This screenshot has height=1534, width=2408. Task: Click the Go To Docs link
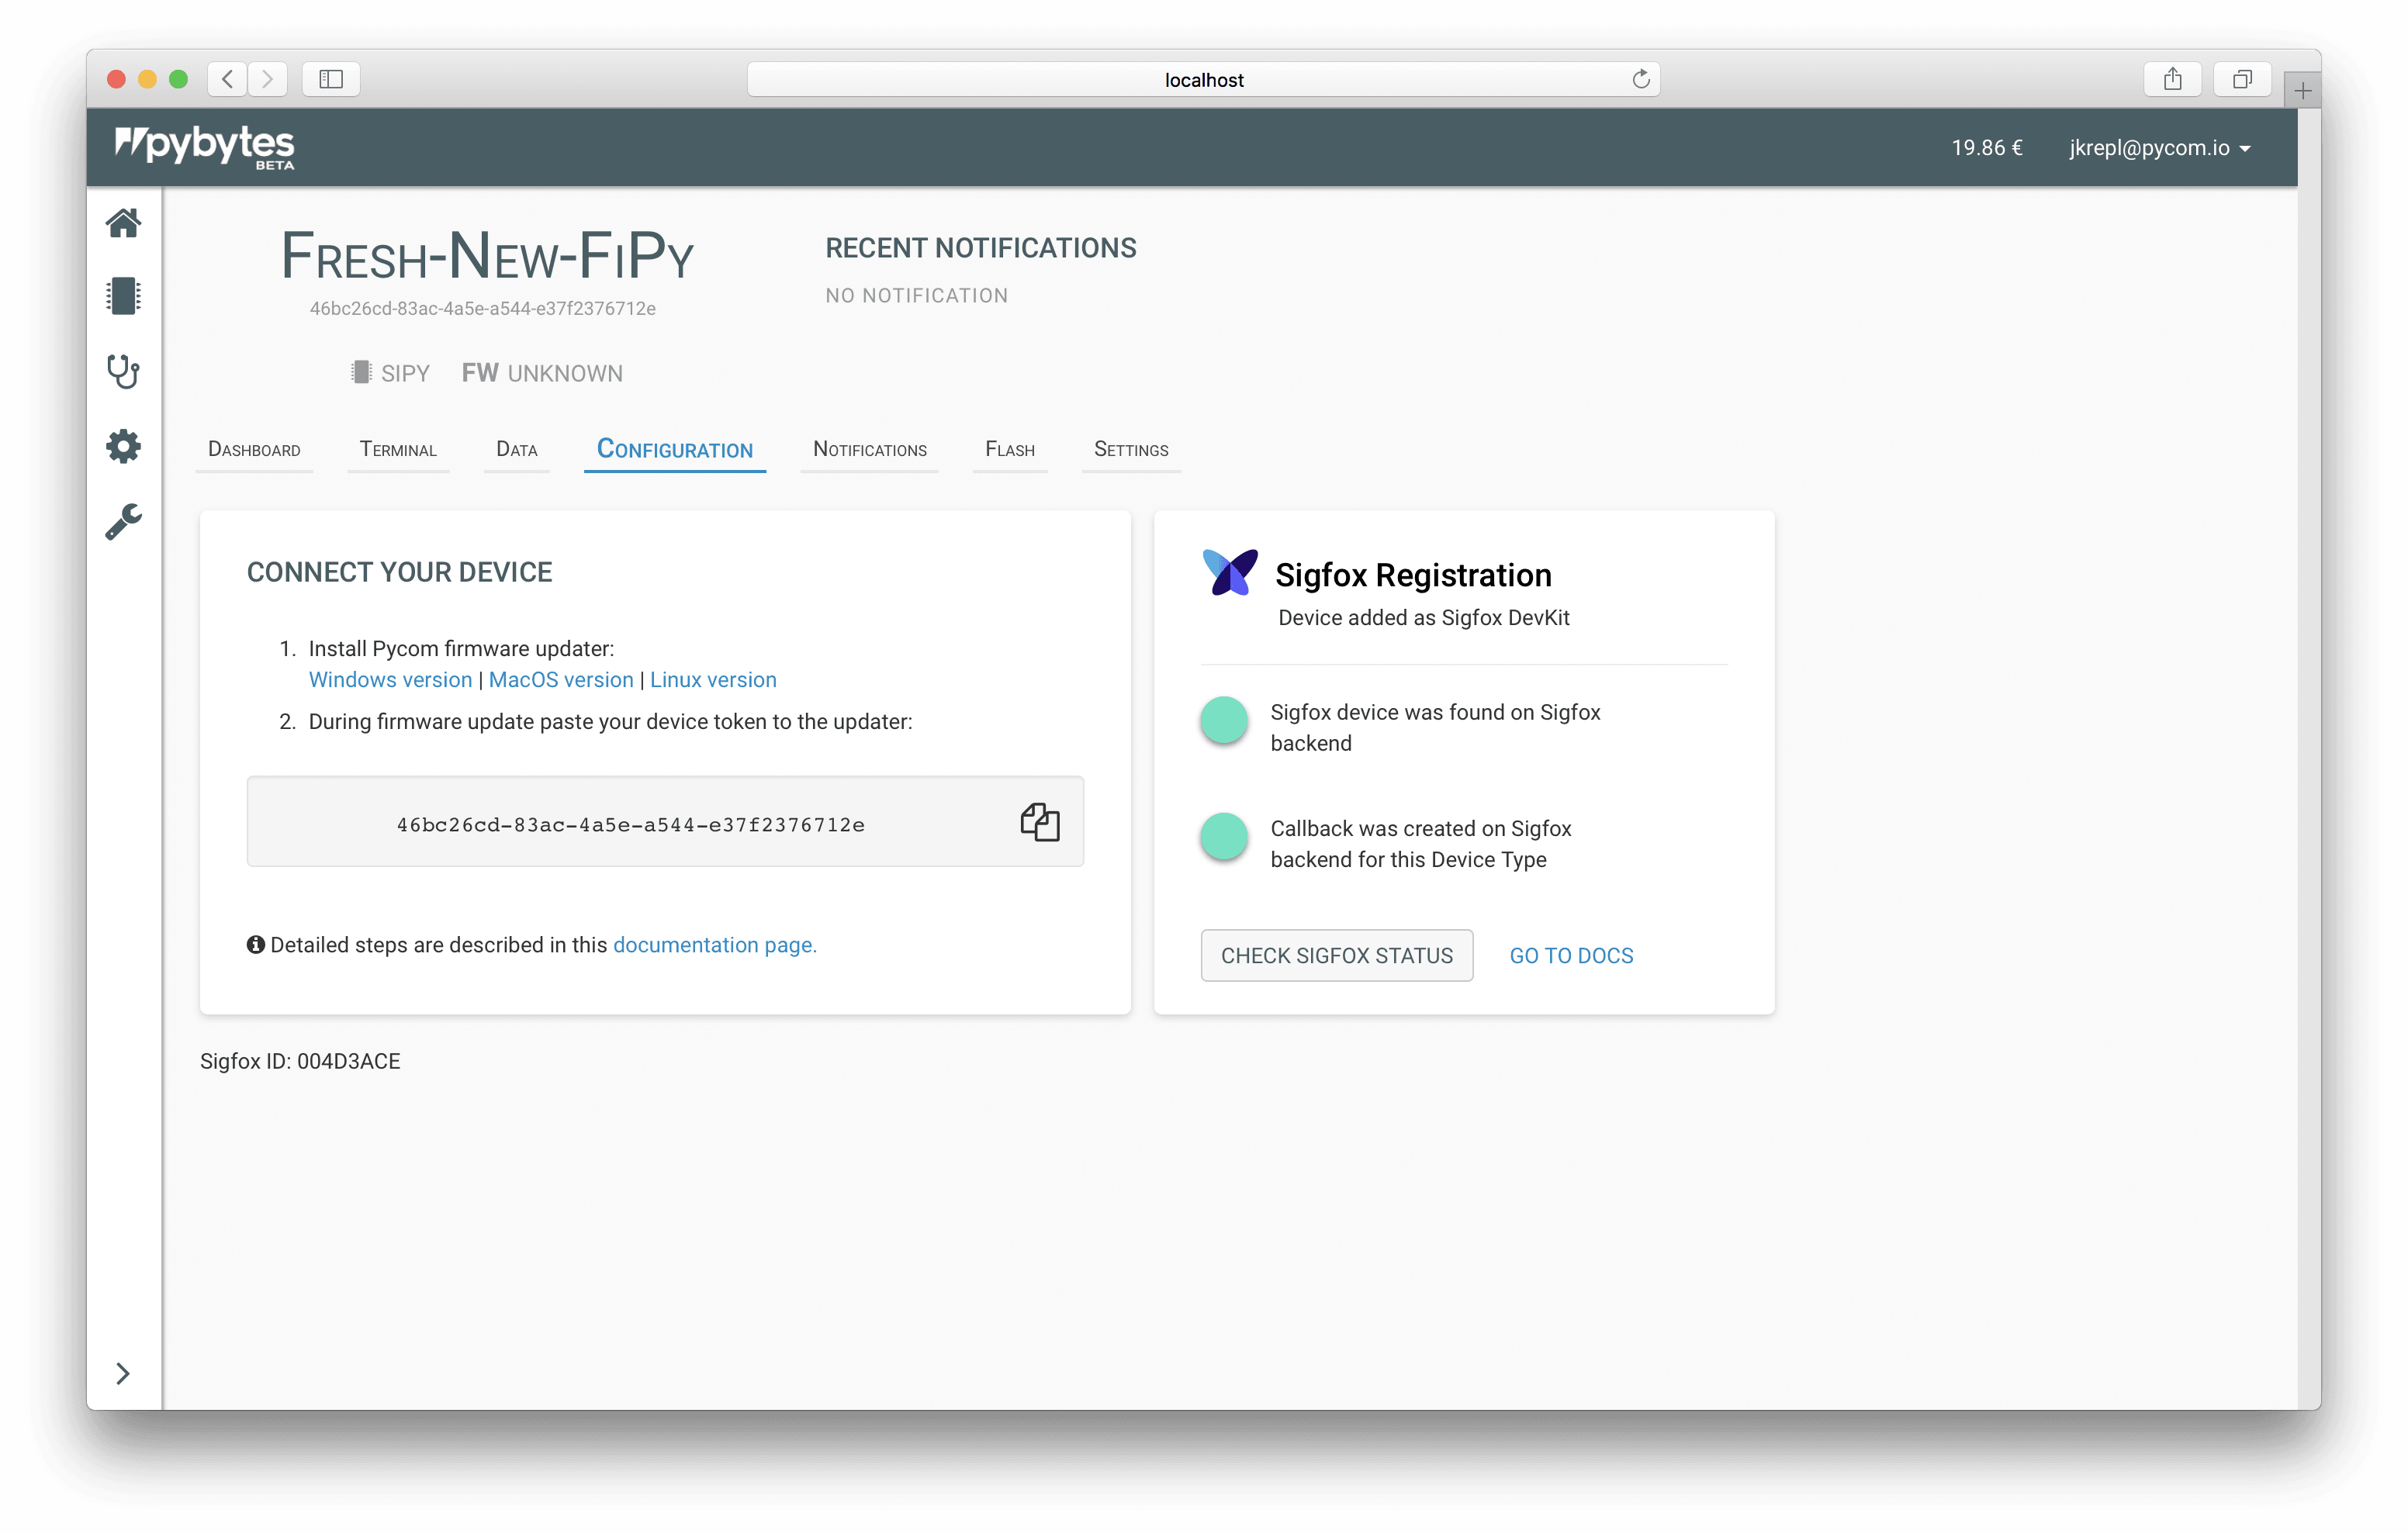pyautogui.click(x=1570, y=956)
